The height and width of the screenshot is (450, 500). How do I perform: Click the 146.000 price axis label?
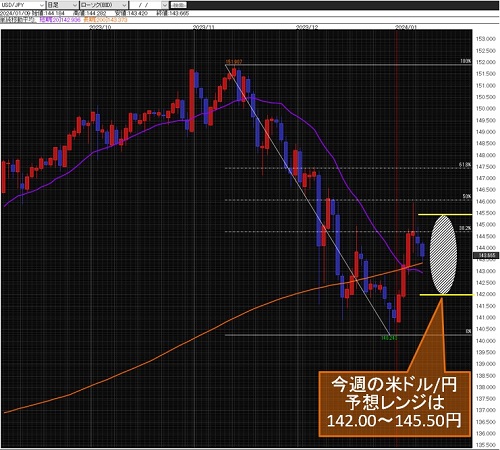(x=486, y=201)
